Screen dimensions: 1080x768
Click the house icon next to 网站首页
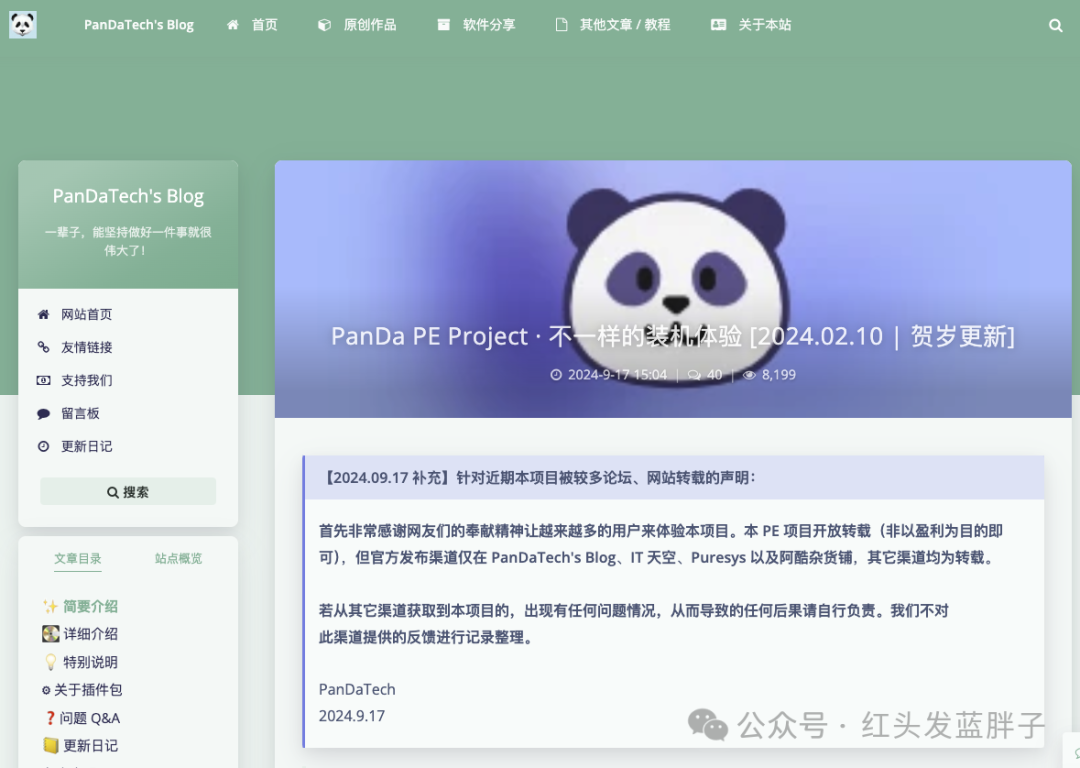pyautogui.click(x=43, y=315)
